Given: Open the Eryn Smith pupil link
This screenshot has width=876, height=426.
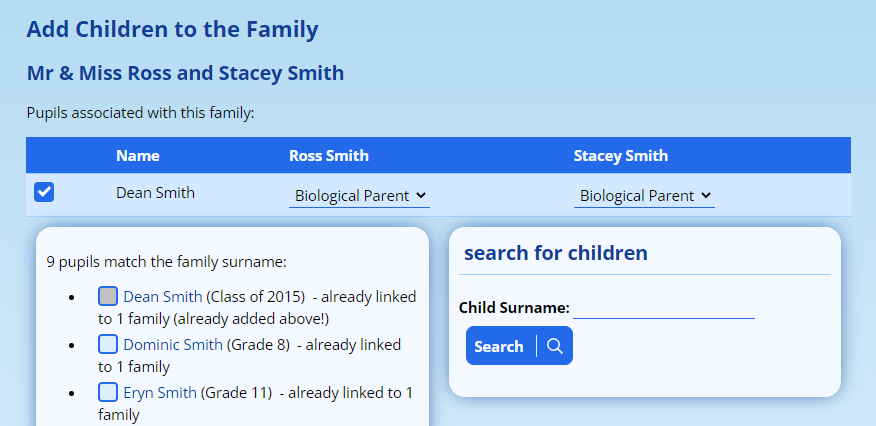Looking at the screenshot, I should 160,393.
